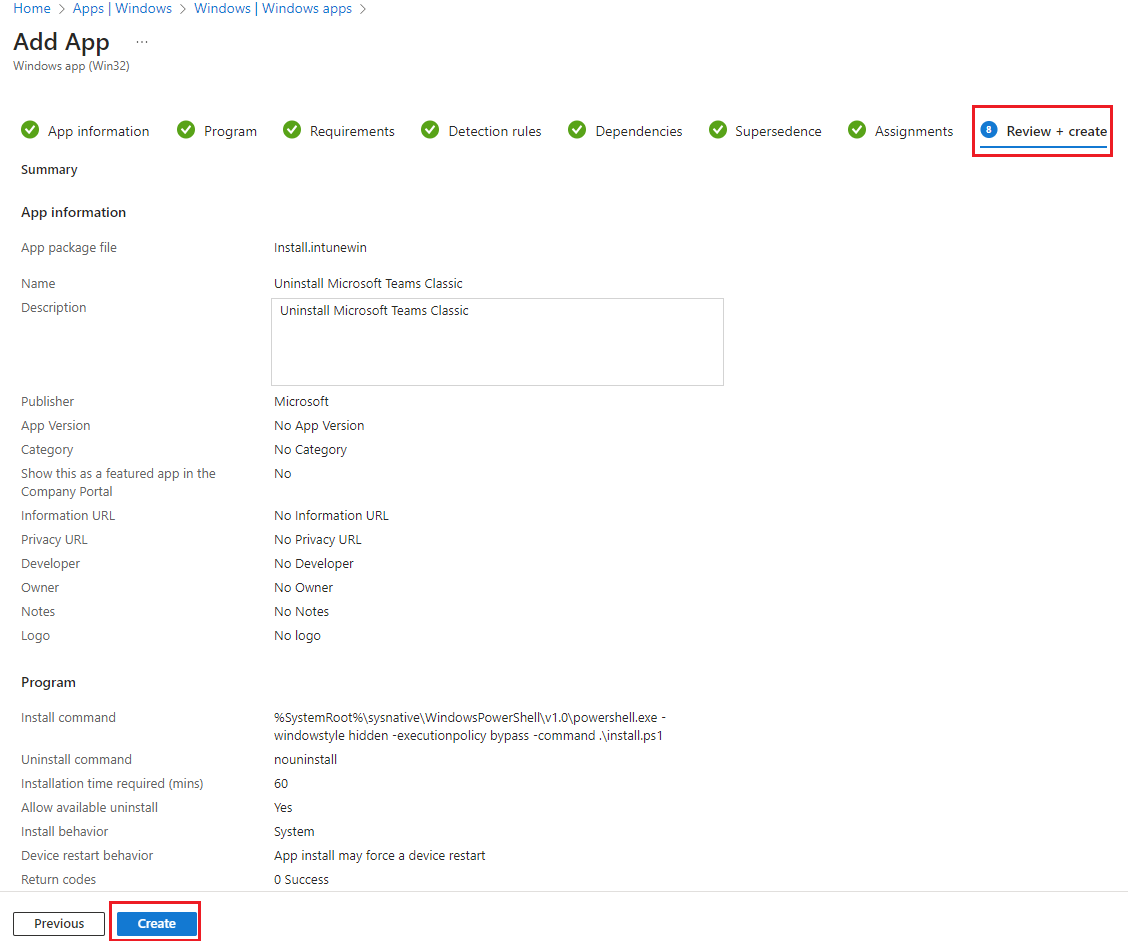1128x941 pixels.
Task: Click the Publisher value Microsoft
Action: coord(301,401)
